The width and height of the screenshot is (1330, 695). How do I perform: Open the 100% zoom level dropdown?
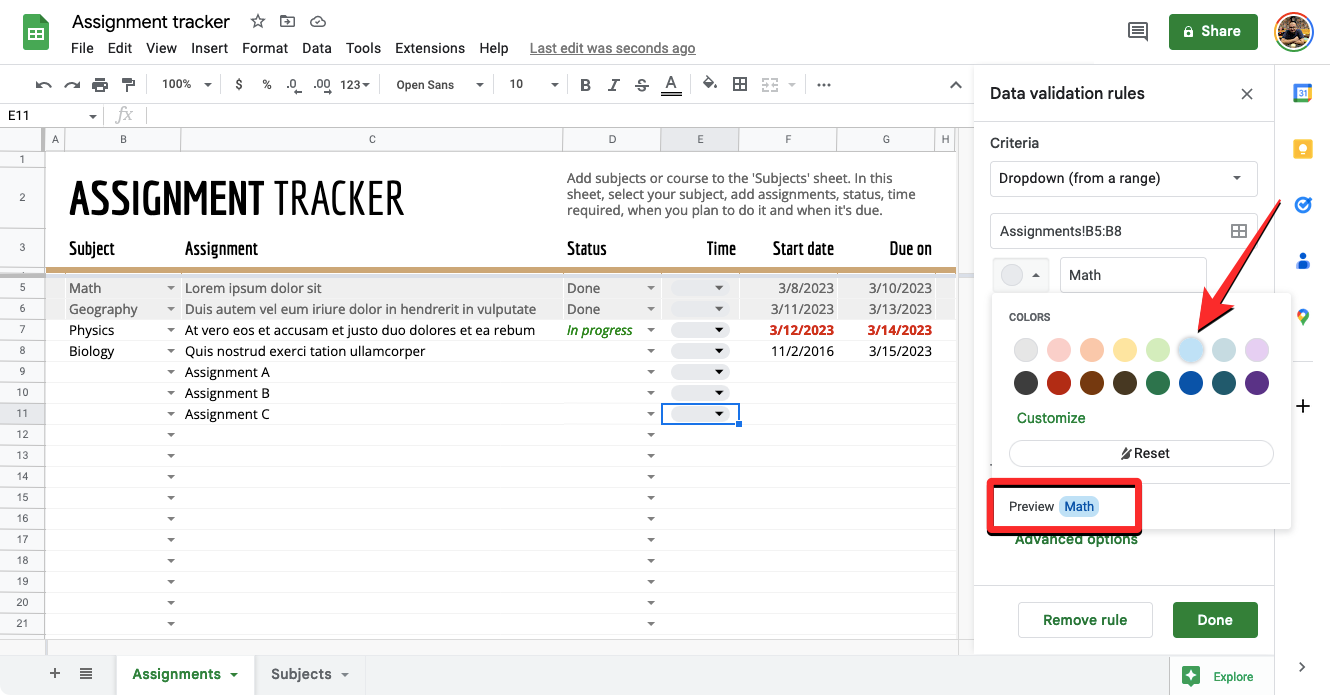point(186,85)
